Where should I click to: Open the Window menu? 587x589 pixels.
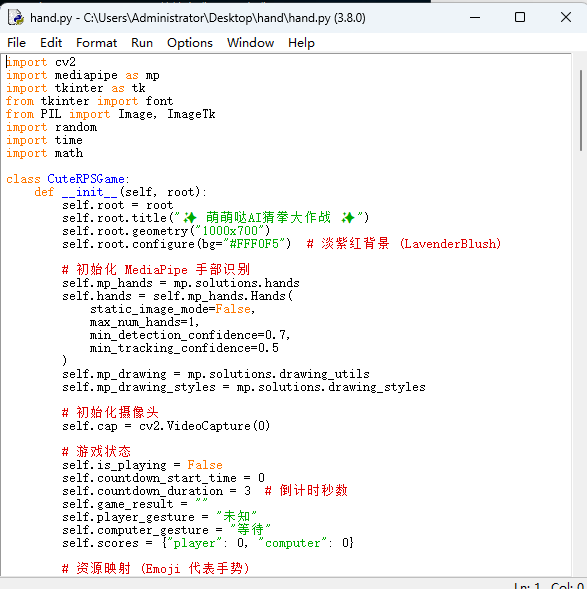click(x=250, y=43)
